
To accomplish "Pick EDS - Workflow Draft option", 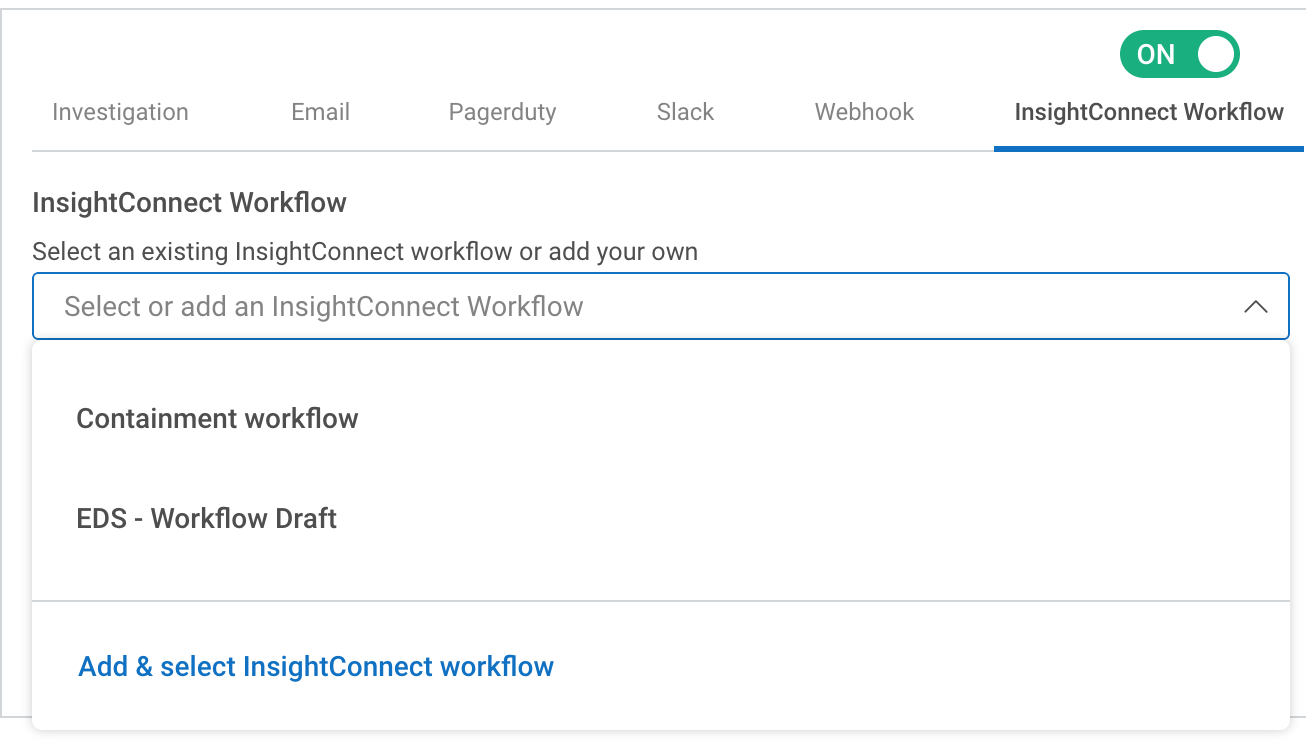I will tap(207, 518).
